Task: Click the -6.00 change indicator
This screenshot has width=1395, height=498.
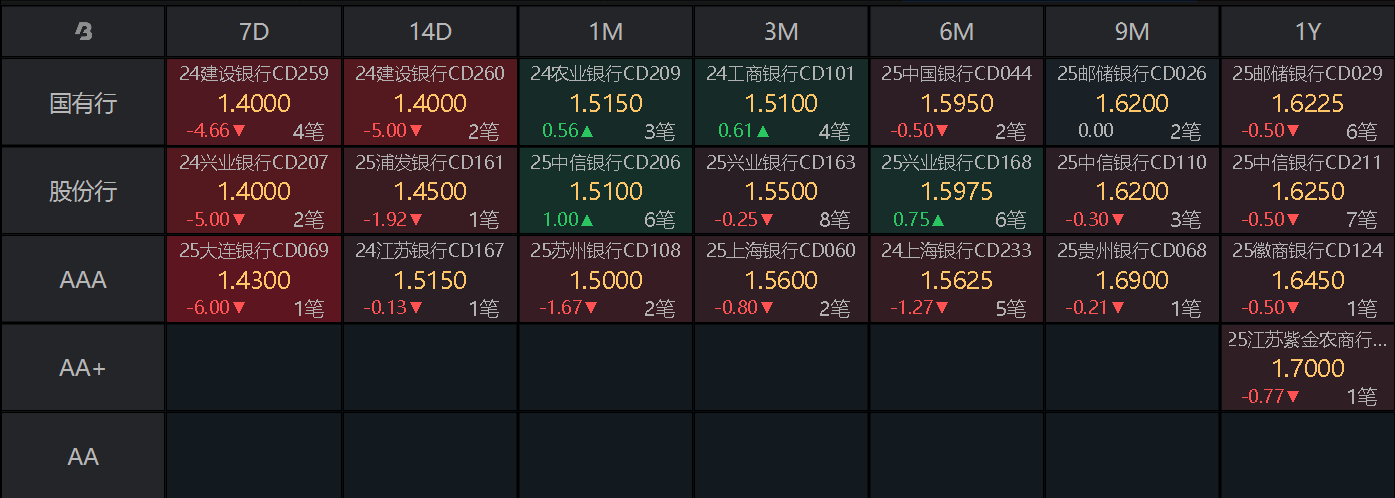Action: coord(216,308)
